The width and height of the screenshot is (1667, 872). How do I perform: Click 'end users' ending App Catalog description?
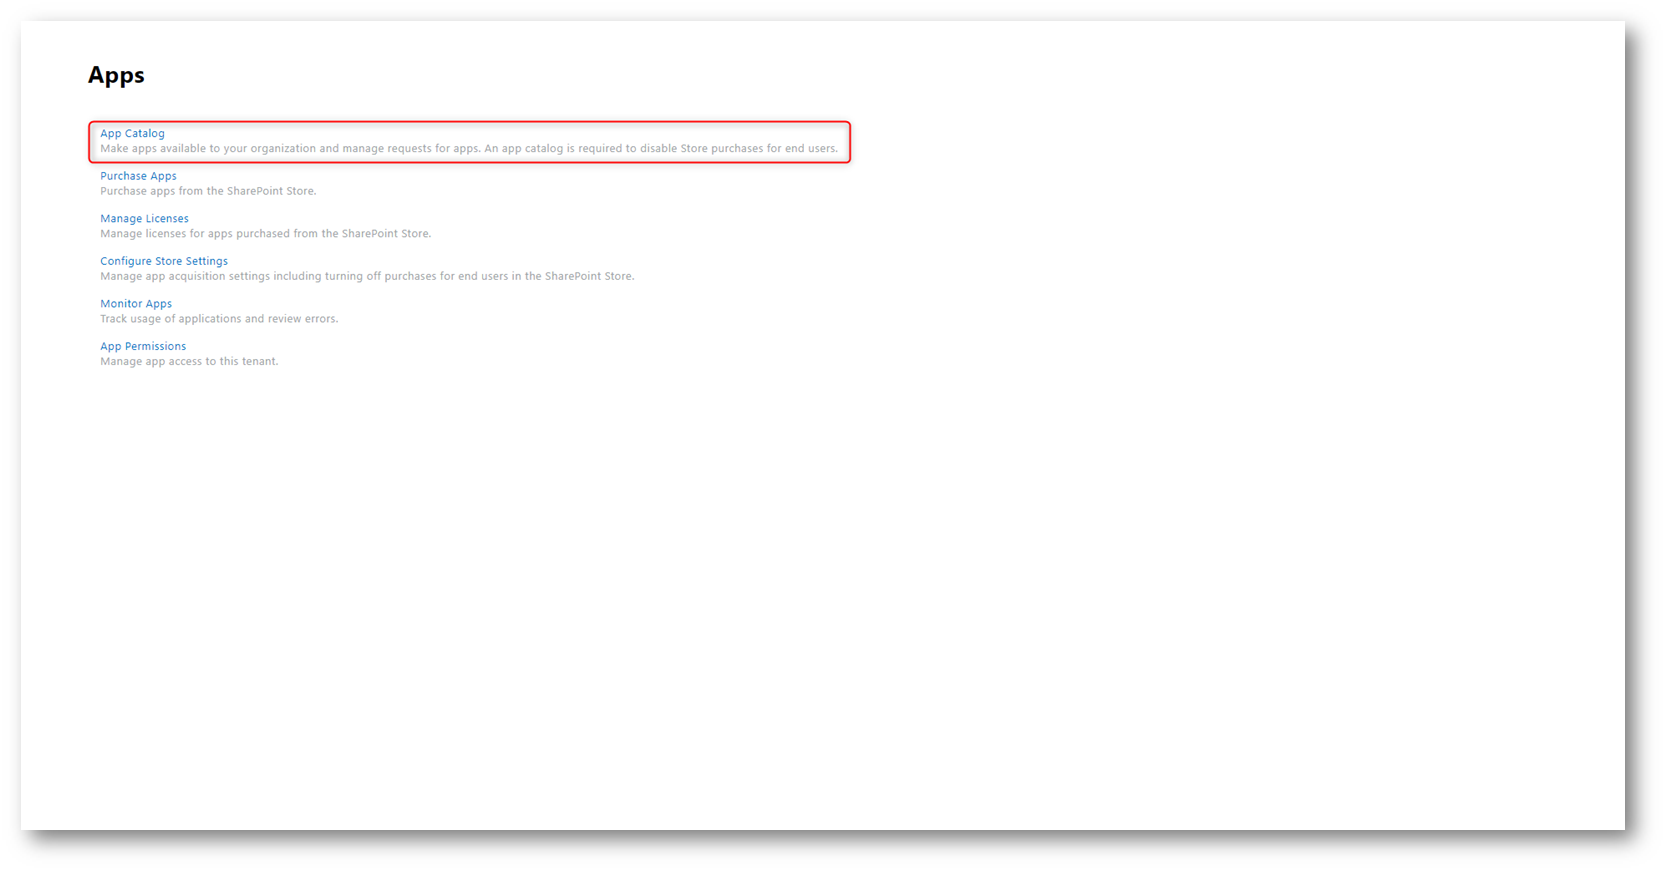point(811,148)
